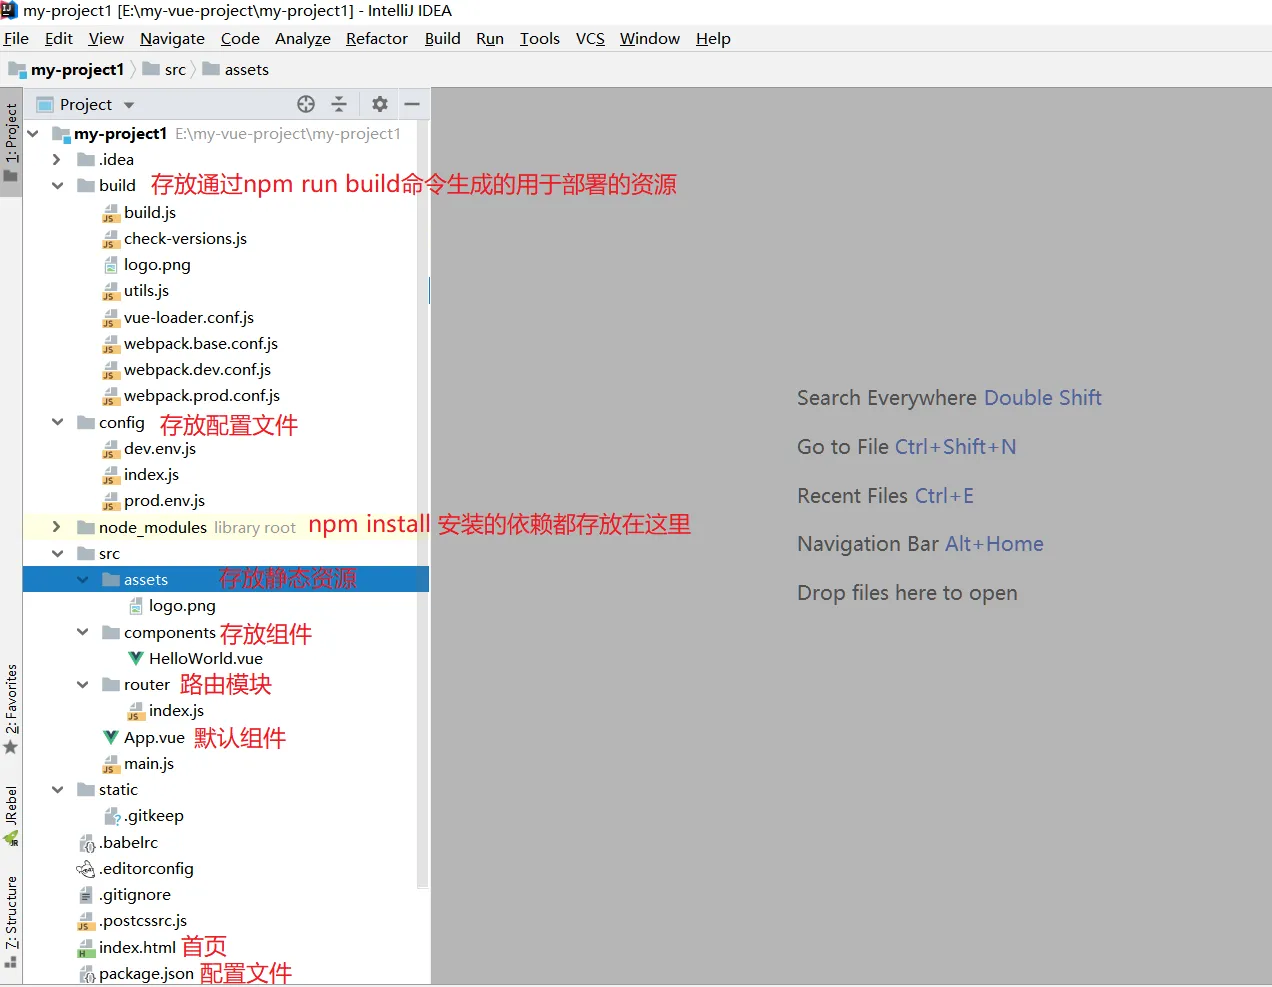This screenshot has height=987, width=1272.
Task: Open the Navigate menu
Action: click(172, 38)
